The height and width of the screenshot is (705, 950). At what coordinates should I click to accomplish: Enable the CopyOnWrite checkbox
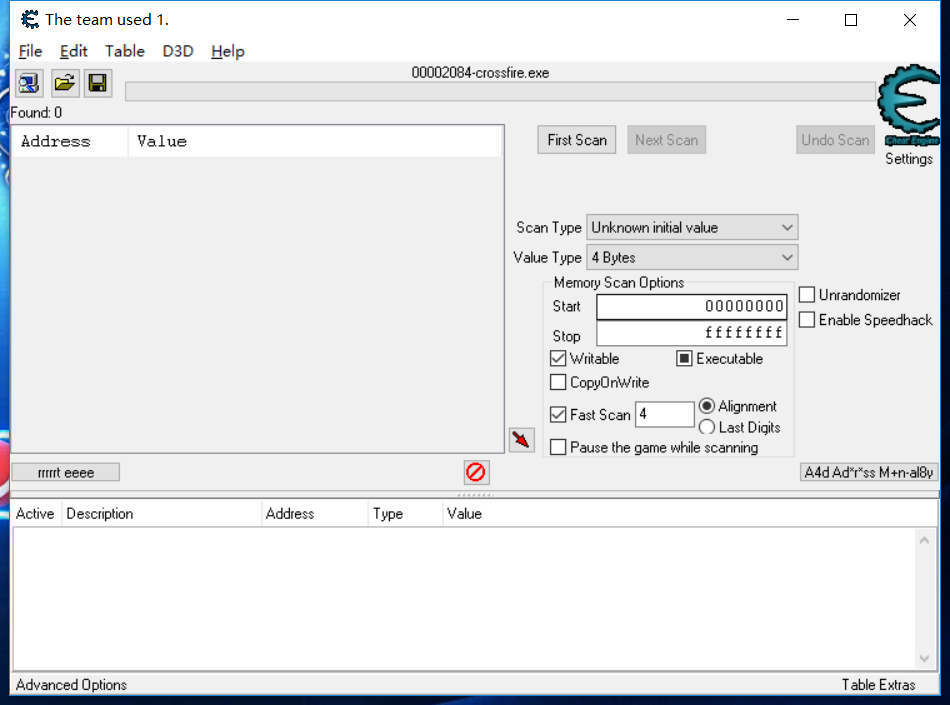(x=558, y=382)
